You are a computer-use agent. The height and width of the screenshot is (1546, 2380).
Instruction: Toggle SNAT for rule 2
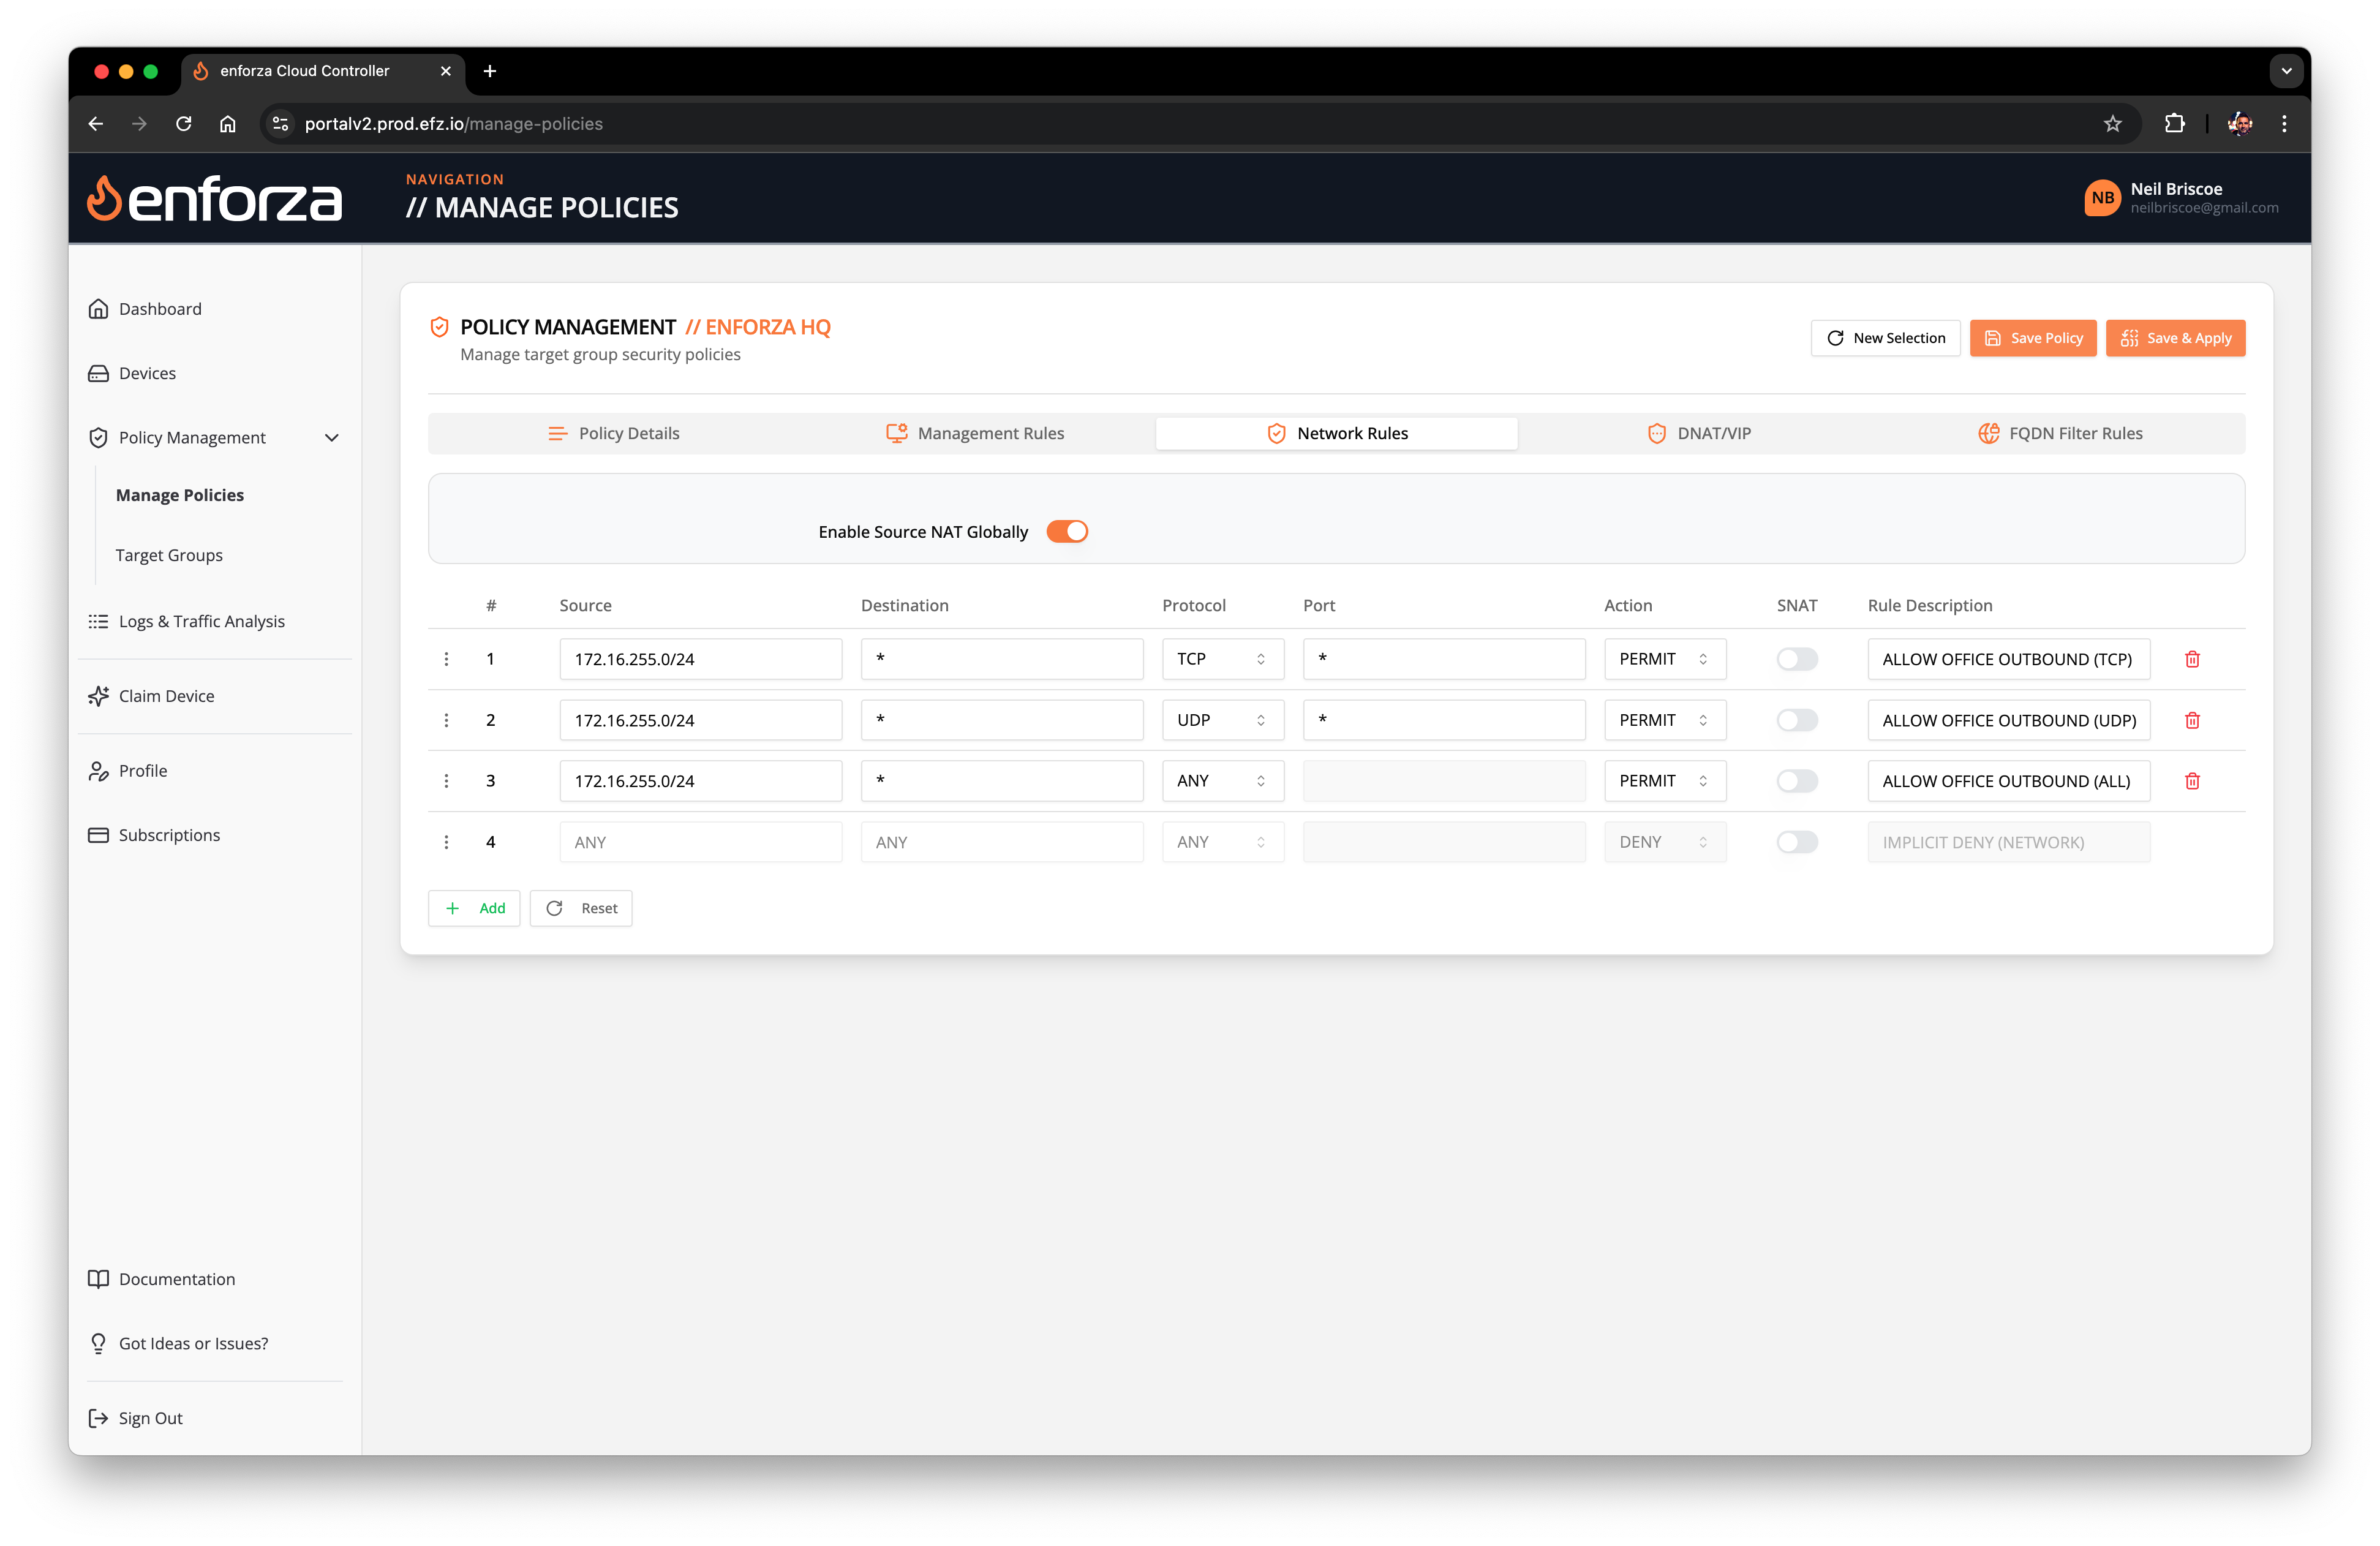tap(1797, 720)
